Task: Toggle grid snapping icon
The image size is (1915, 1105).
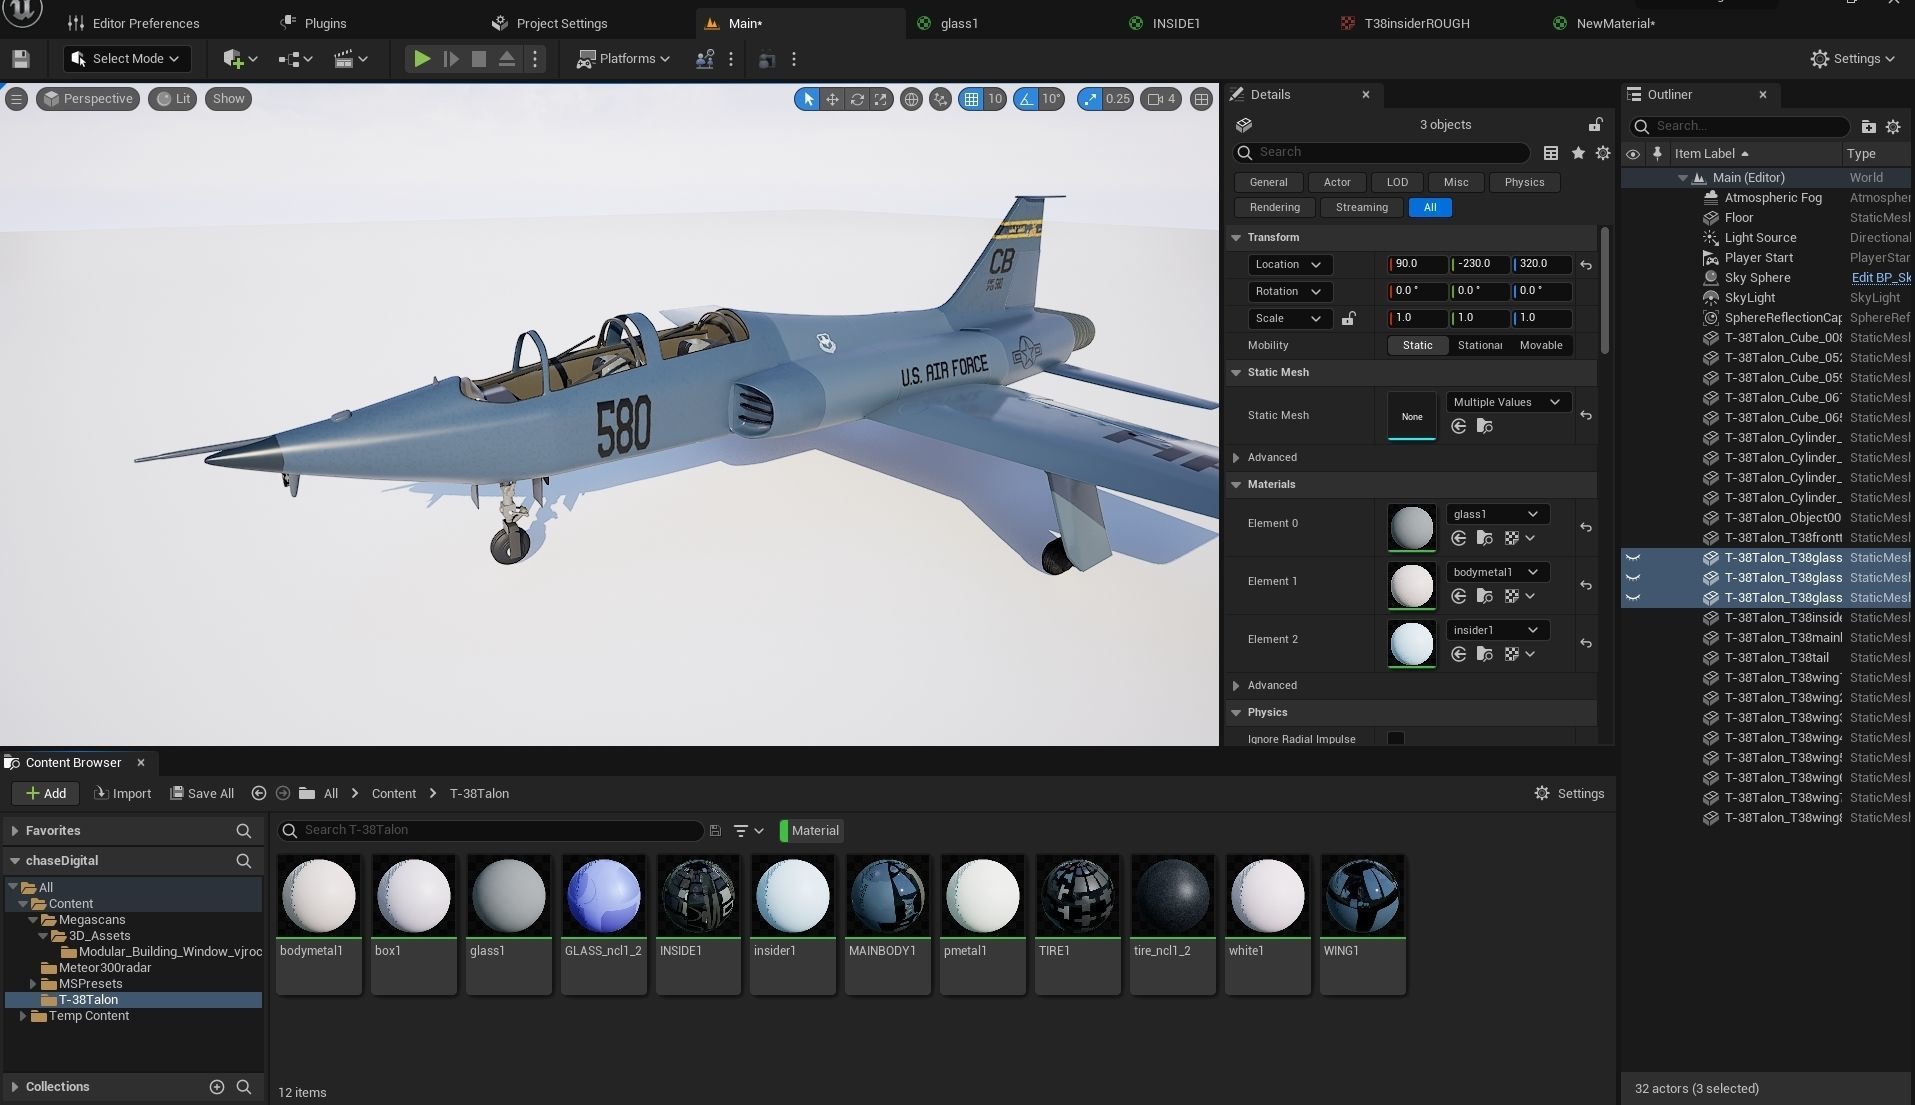Action: (x=971, y=99)
